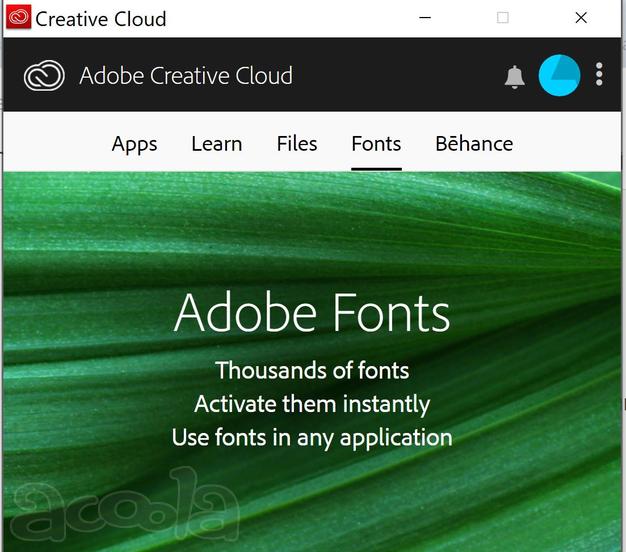The image size is (626, 552).
Task: Click the red Creative Cloud title bar icon
Action: [18, 17]
